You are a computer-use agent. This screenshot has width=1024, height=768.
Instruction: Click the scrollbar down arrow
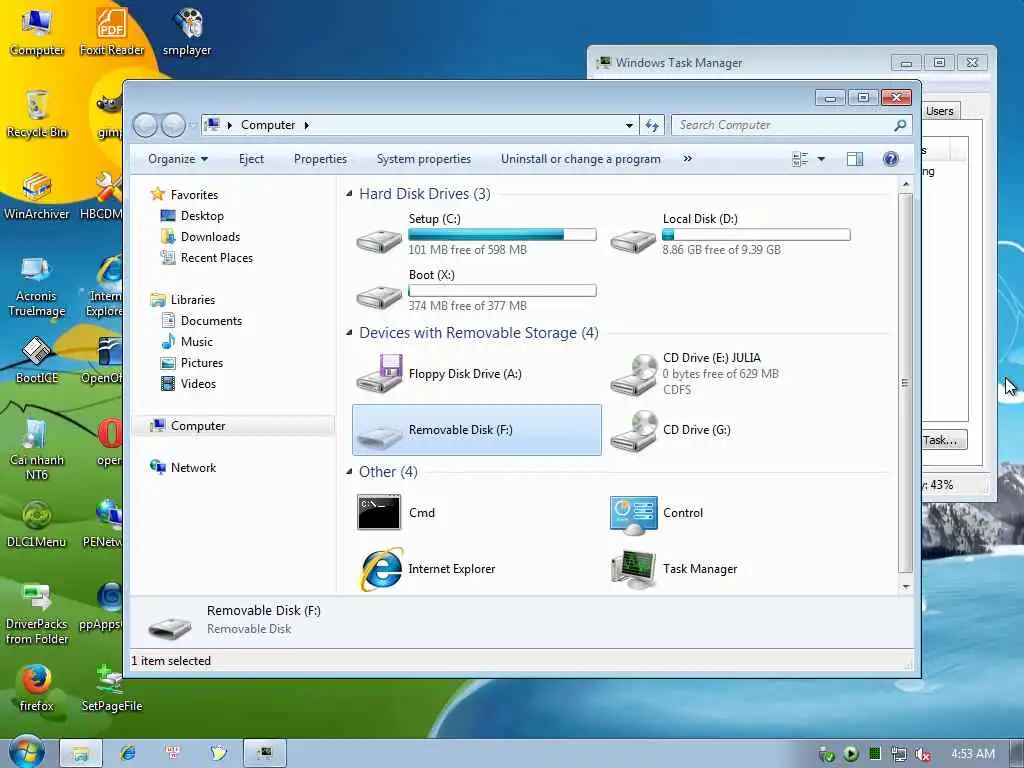click(905, 586)
